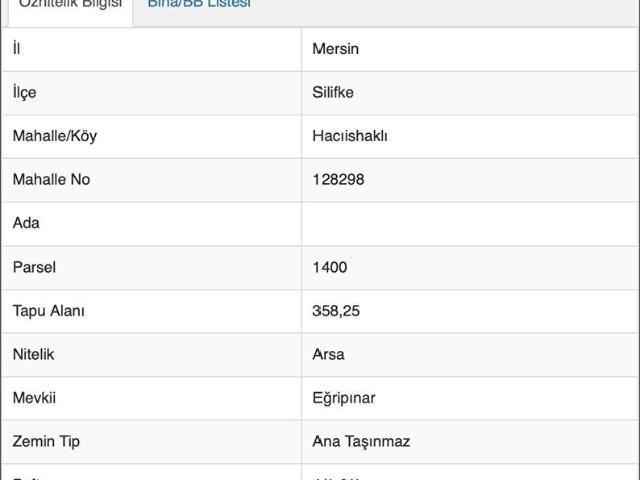This screenshot has width=640, height=480.
Task: Select the Silifke district value
Action: coord(333,93)
